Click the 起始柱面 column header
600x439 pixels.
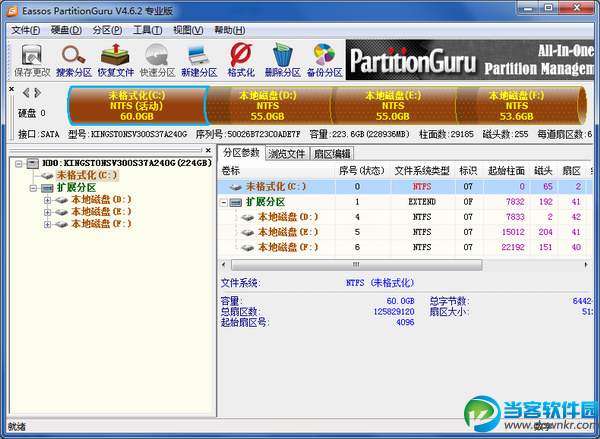tap(506, 171)
